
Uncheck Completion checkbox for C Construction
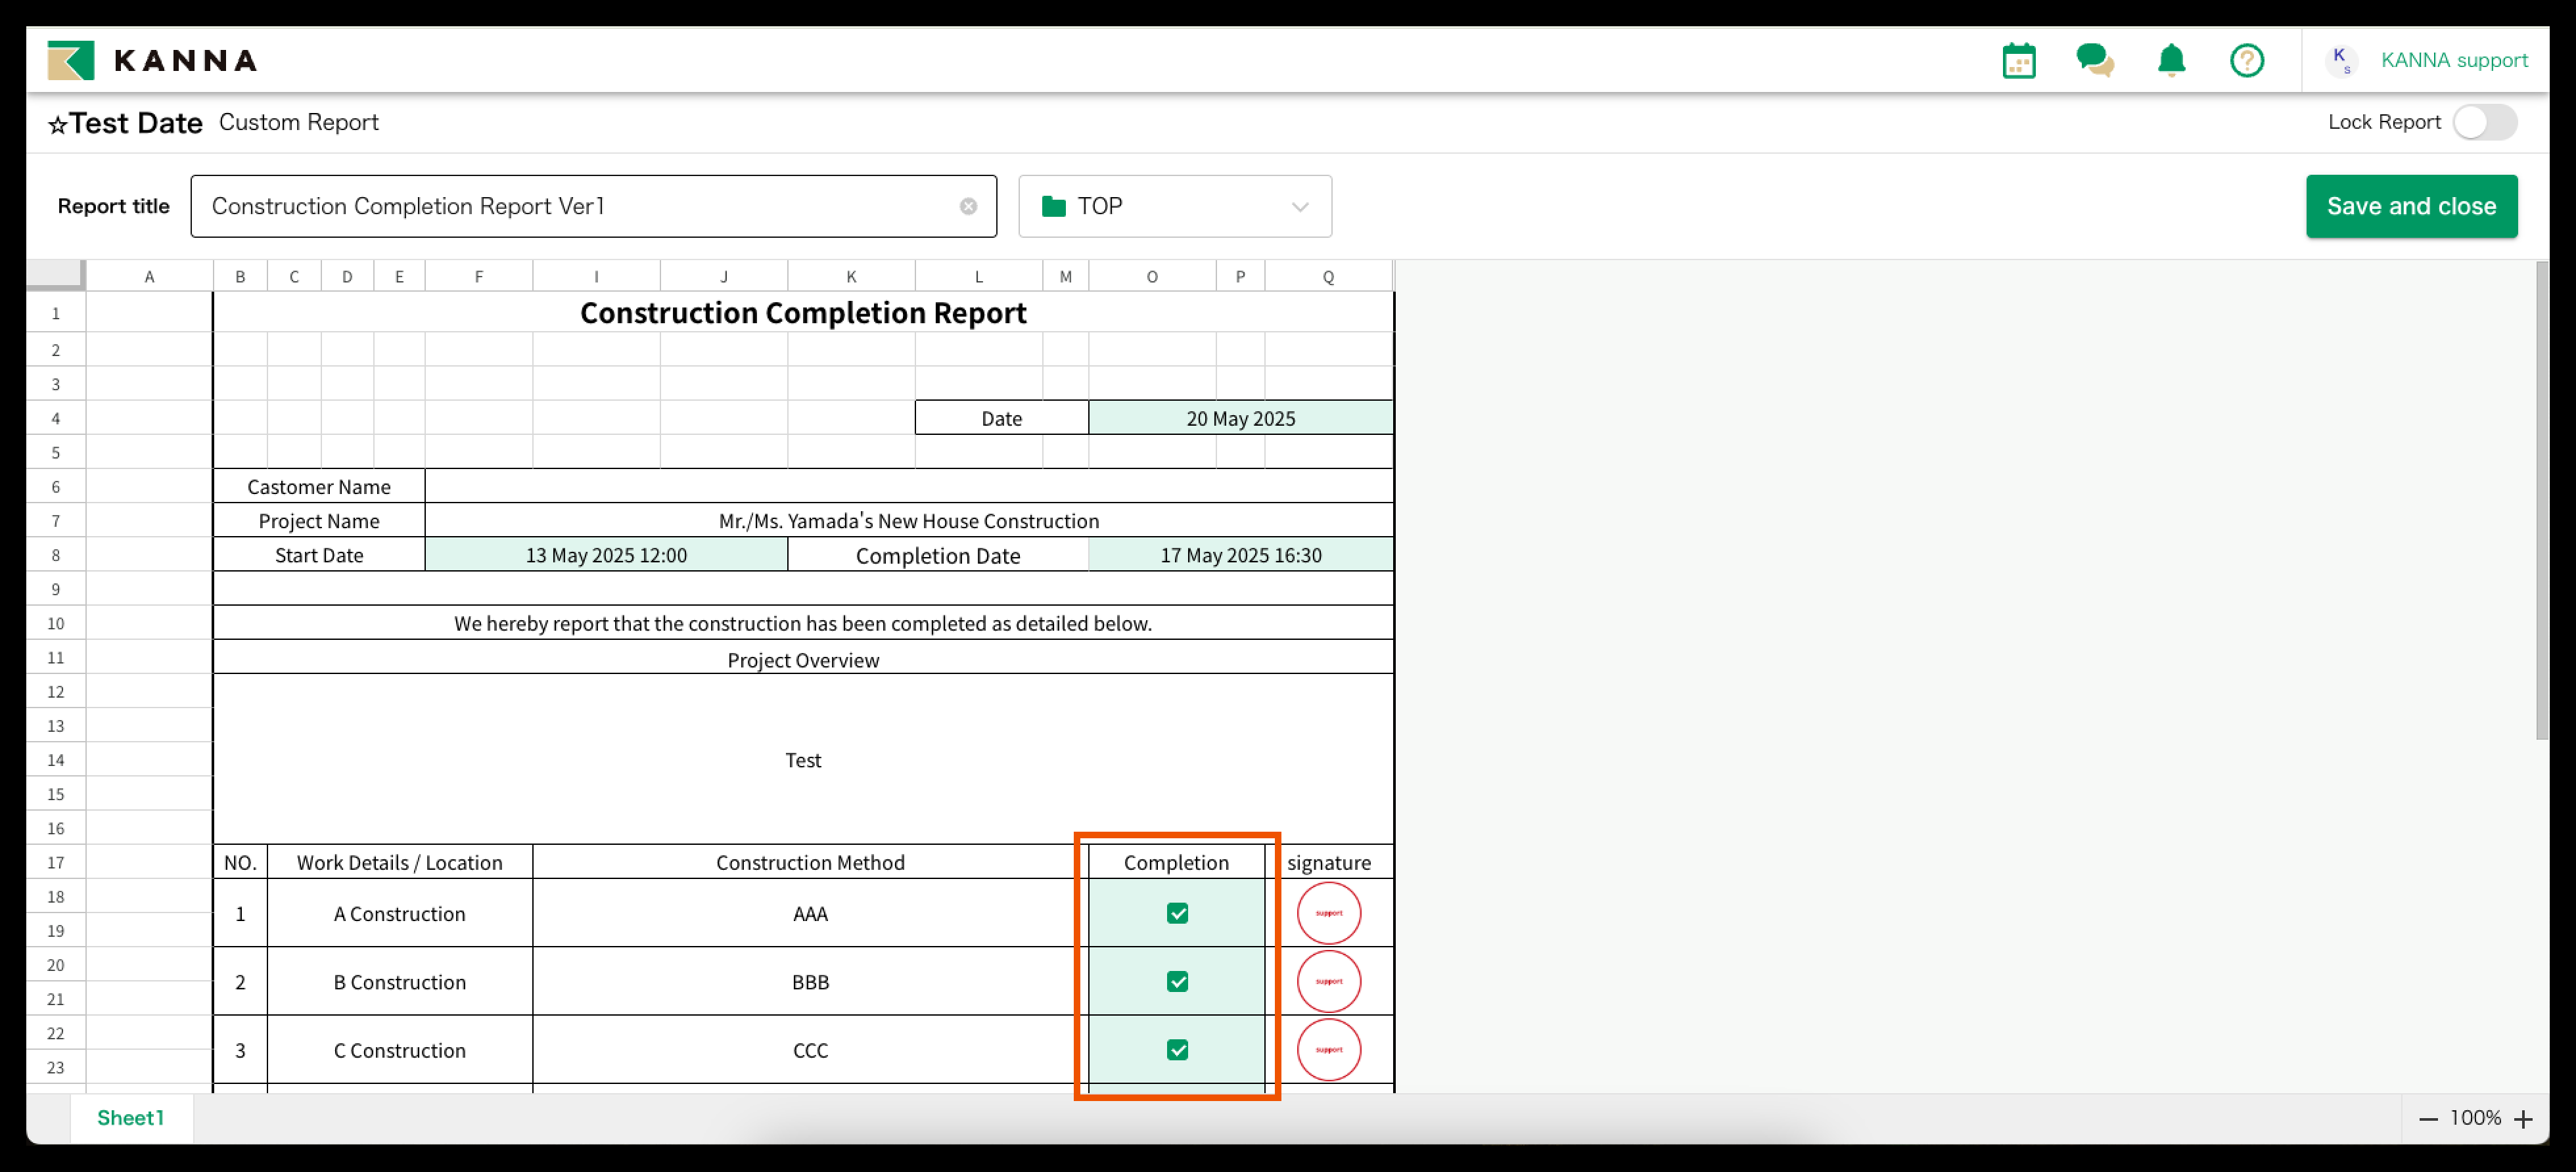[1177, 1049]
